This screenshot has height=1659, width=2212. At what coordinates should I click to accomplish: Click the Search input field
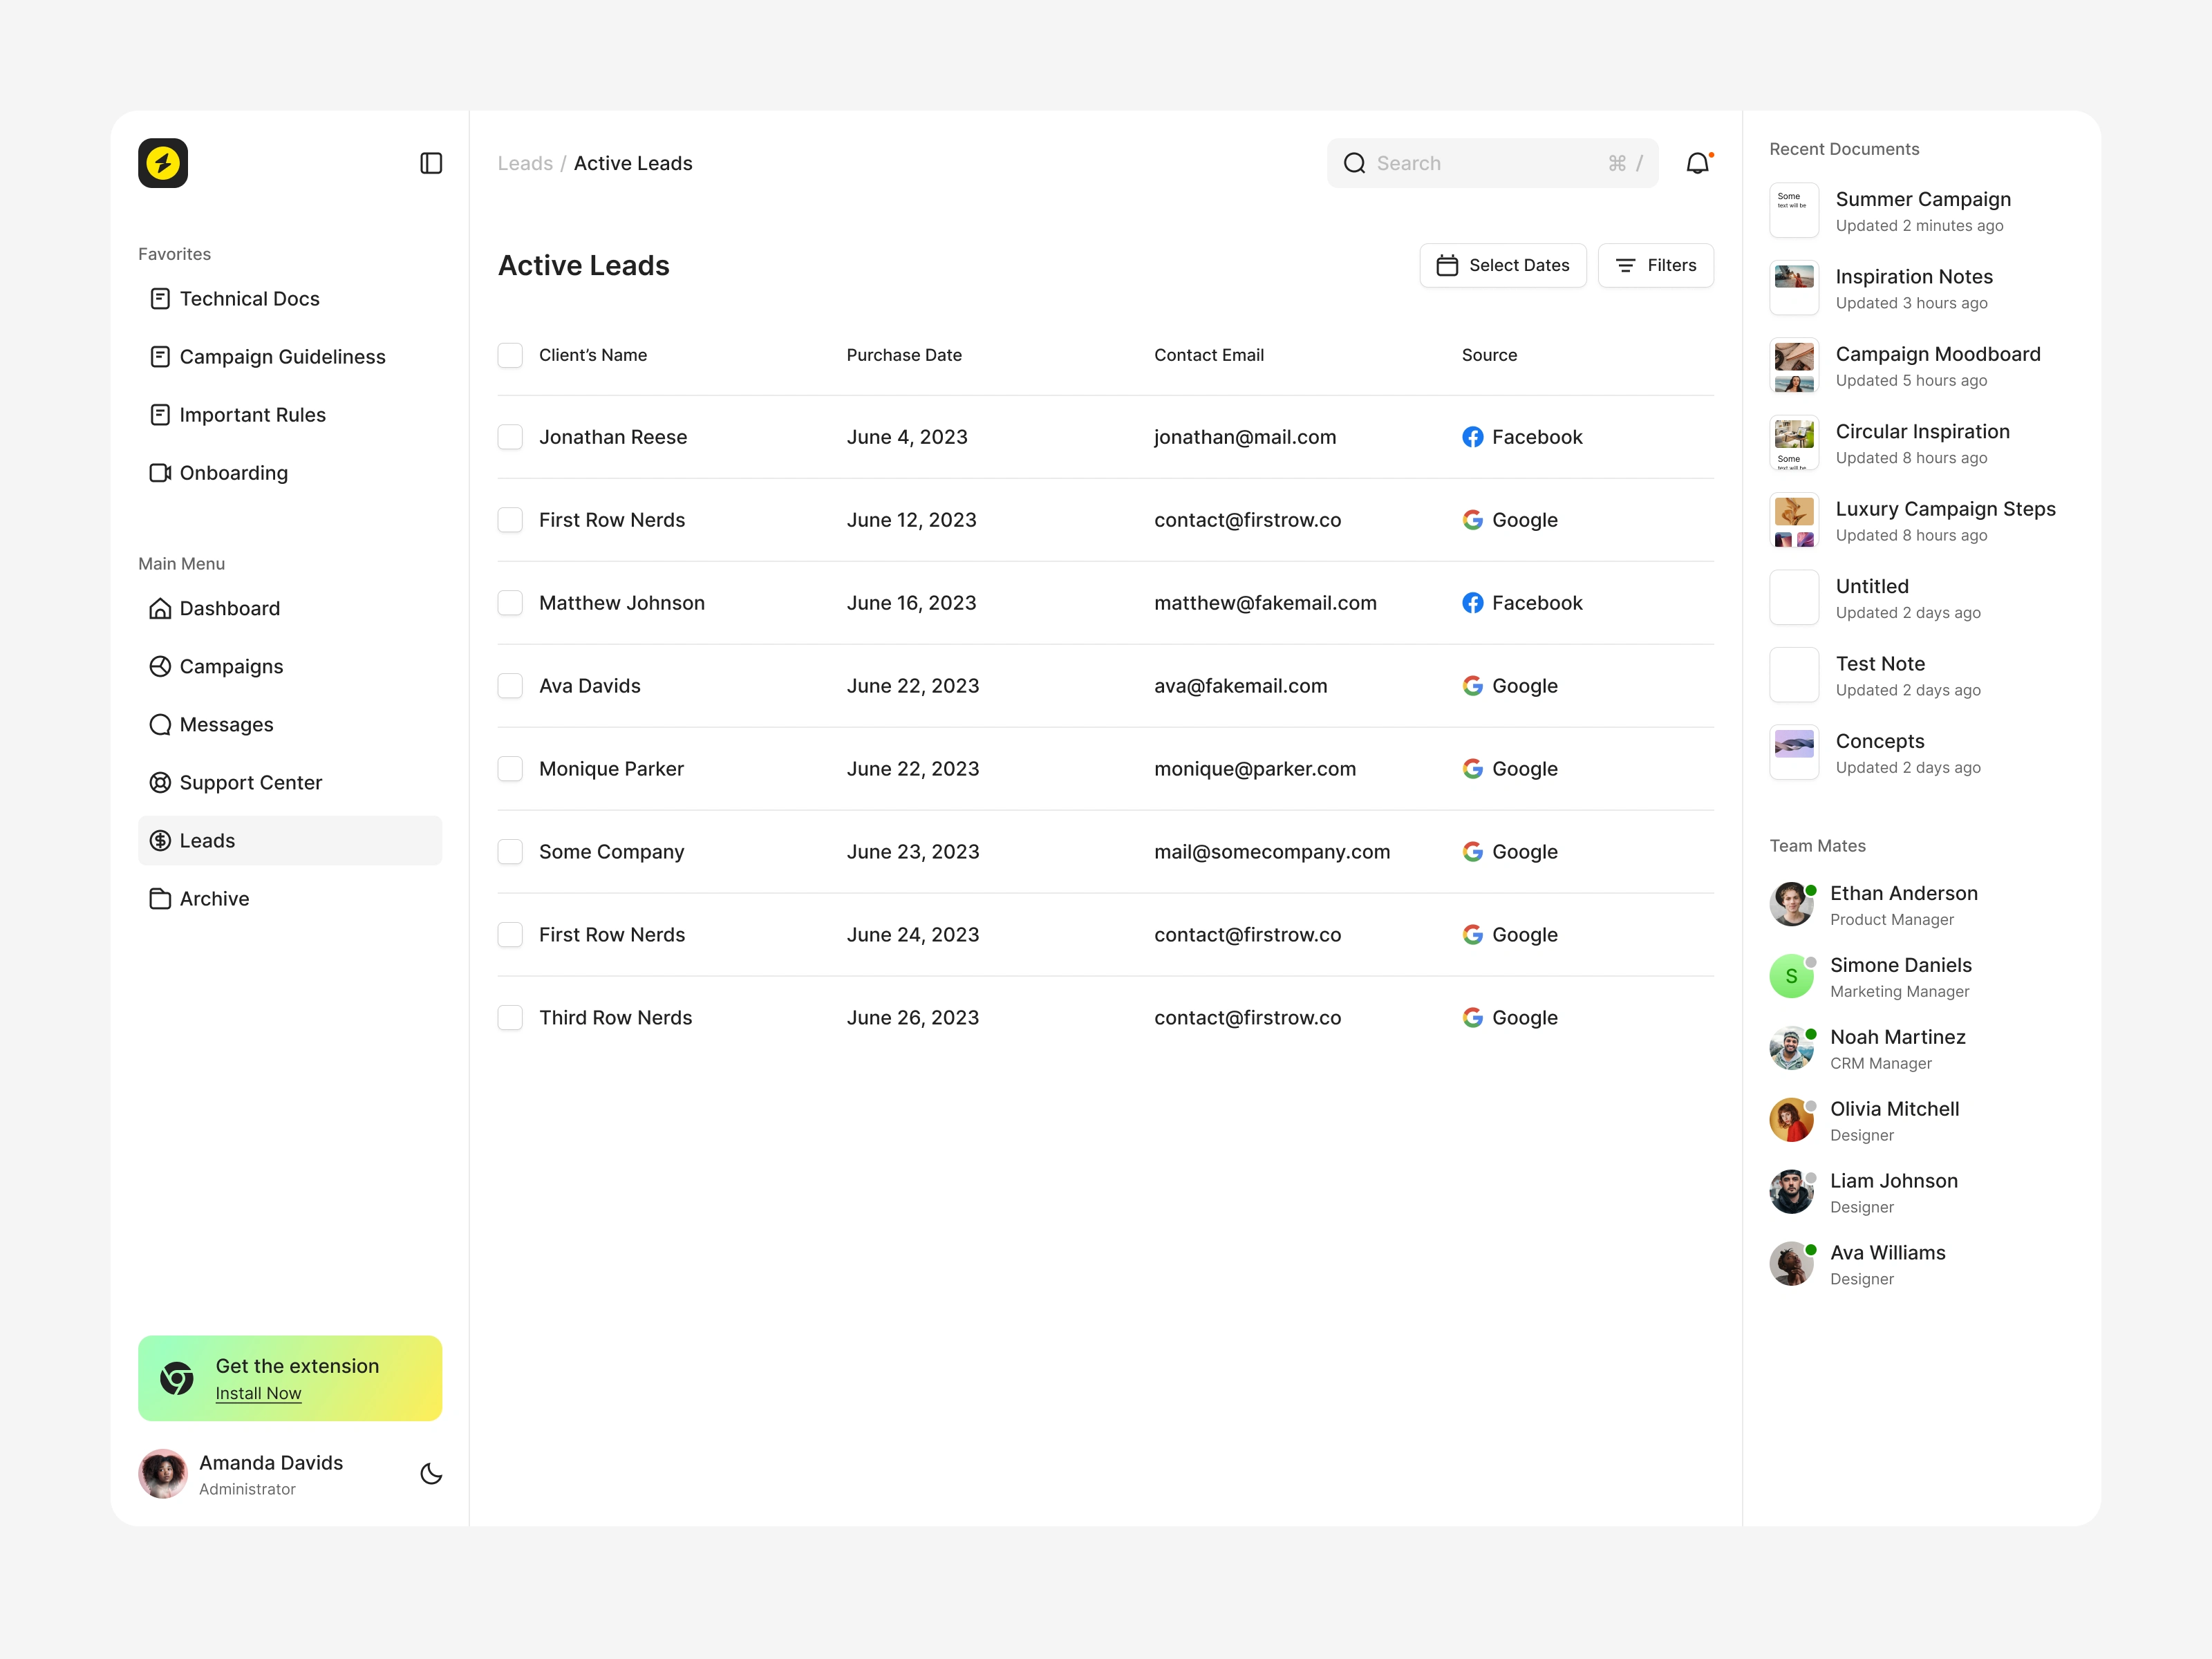coord(1480,163)
